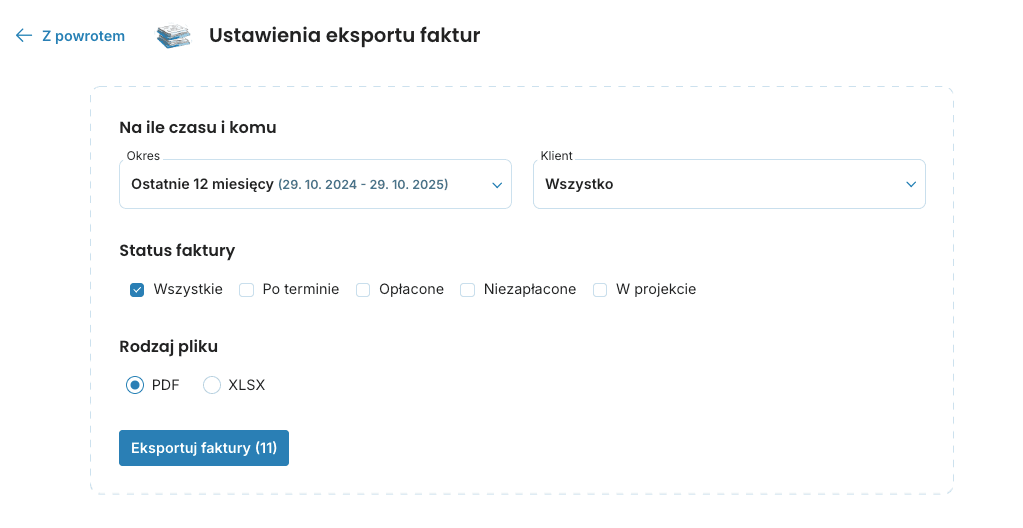The image size is (1023, 528).
Task: Tick the Niezapłacone checkbox
Action: pyautogui.click(x=467, y=290)
